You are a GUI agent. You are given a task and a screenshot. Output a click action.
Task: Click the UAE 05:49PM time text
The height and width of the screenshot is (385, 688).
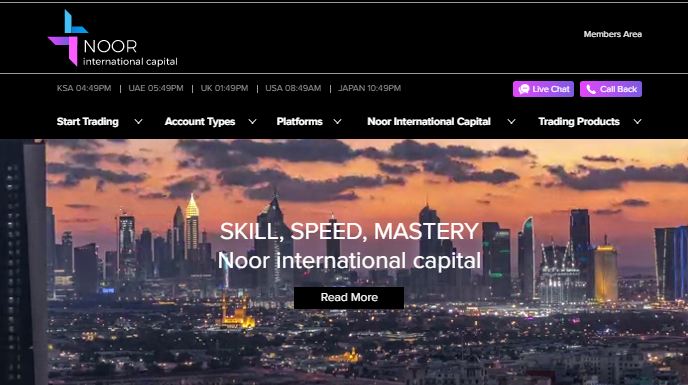click(x=156, y=88)
